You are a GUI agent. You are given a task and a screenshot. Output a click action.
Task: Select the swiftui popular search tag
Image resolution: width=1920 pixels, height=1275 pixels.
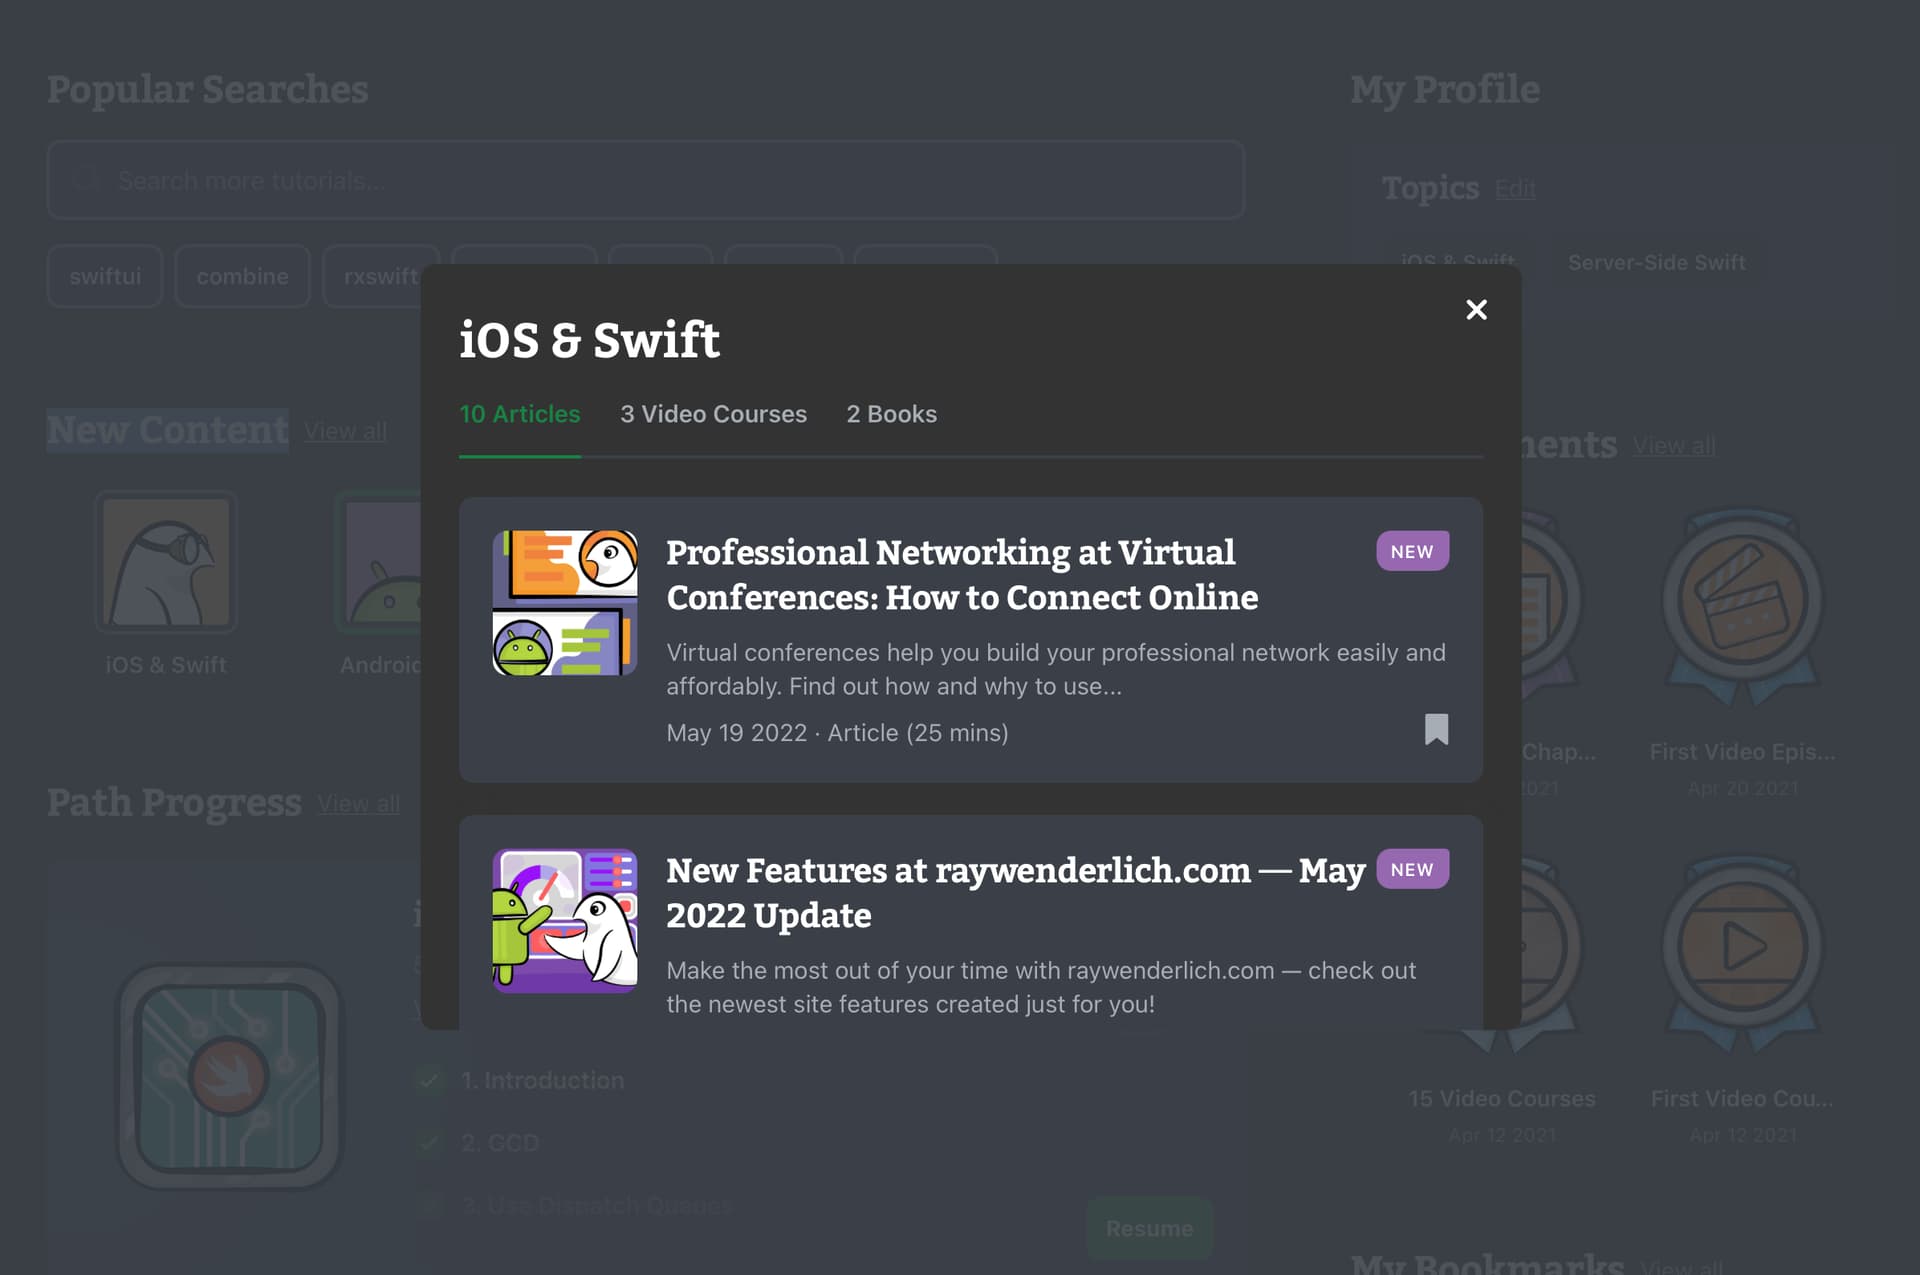coord(105,276)
